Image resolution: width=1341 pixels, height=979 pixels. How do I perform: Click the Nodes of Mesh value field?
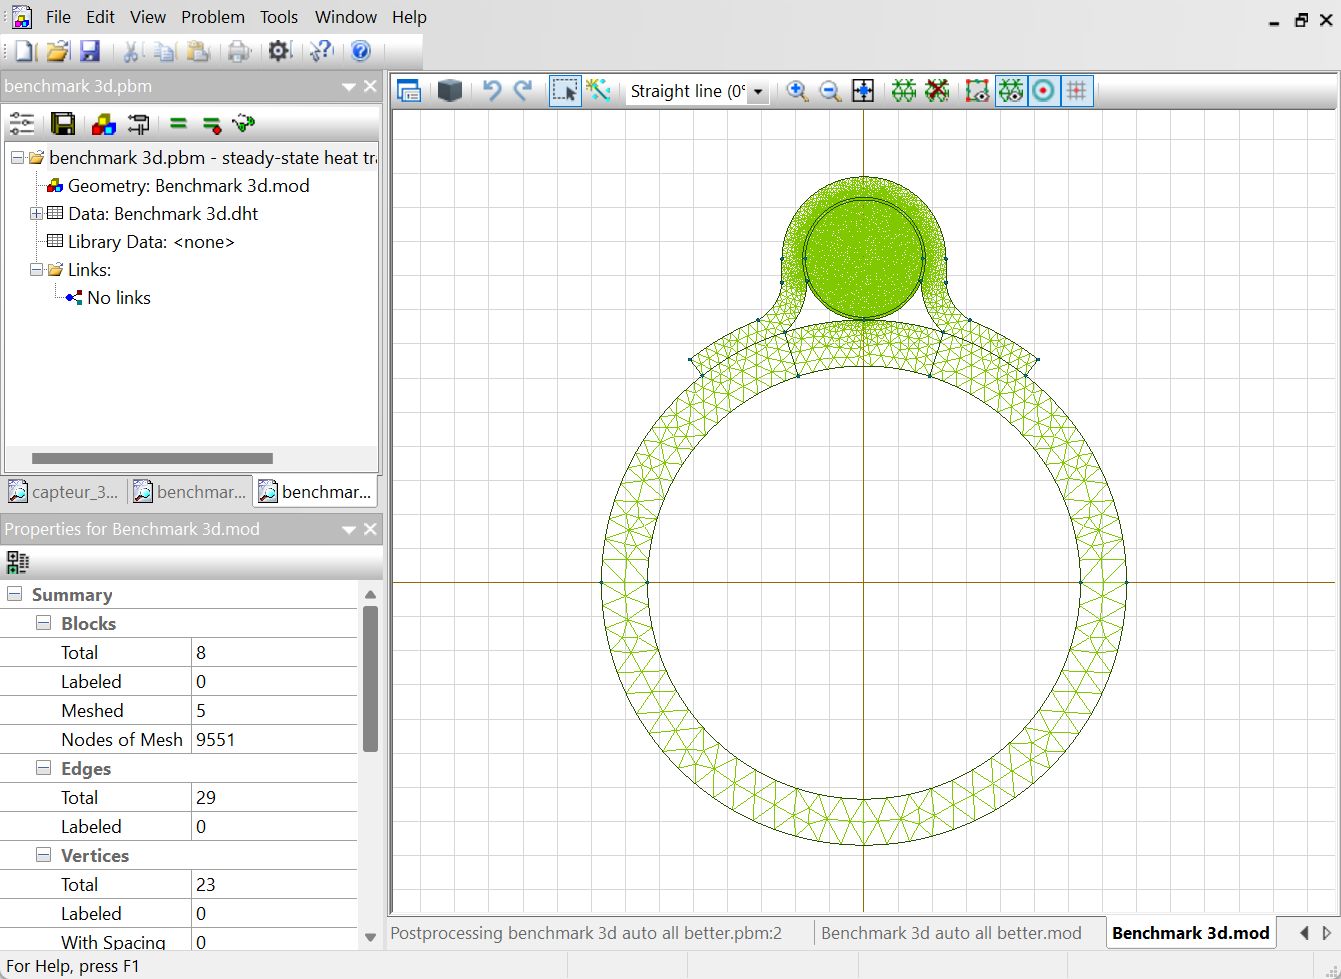click(273, 740)
